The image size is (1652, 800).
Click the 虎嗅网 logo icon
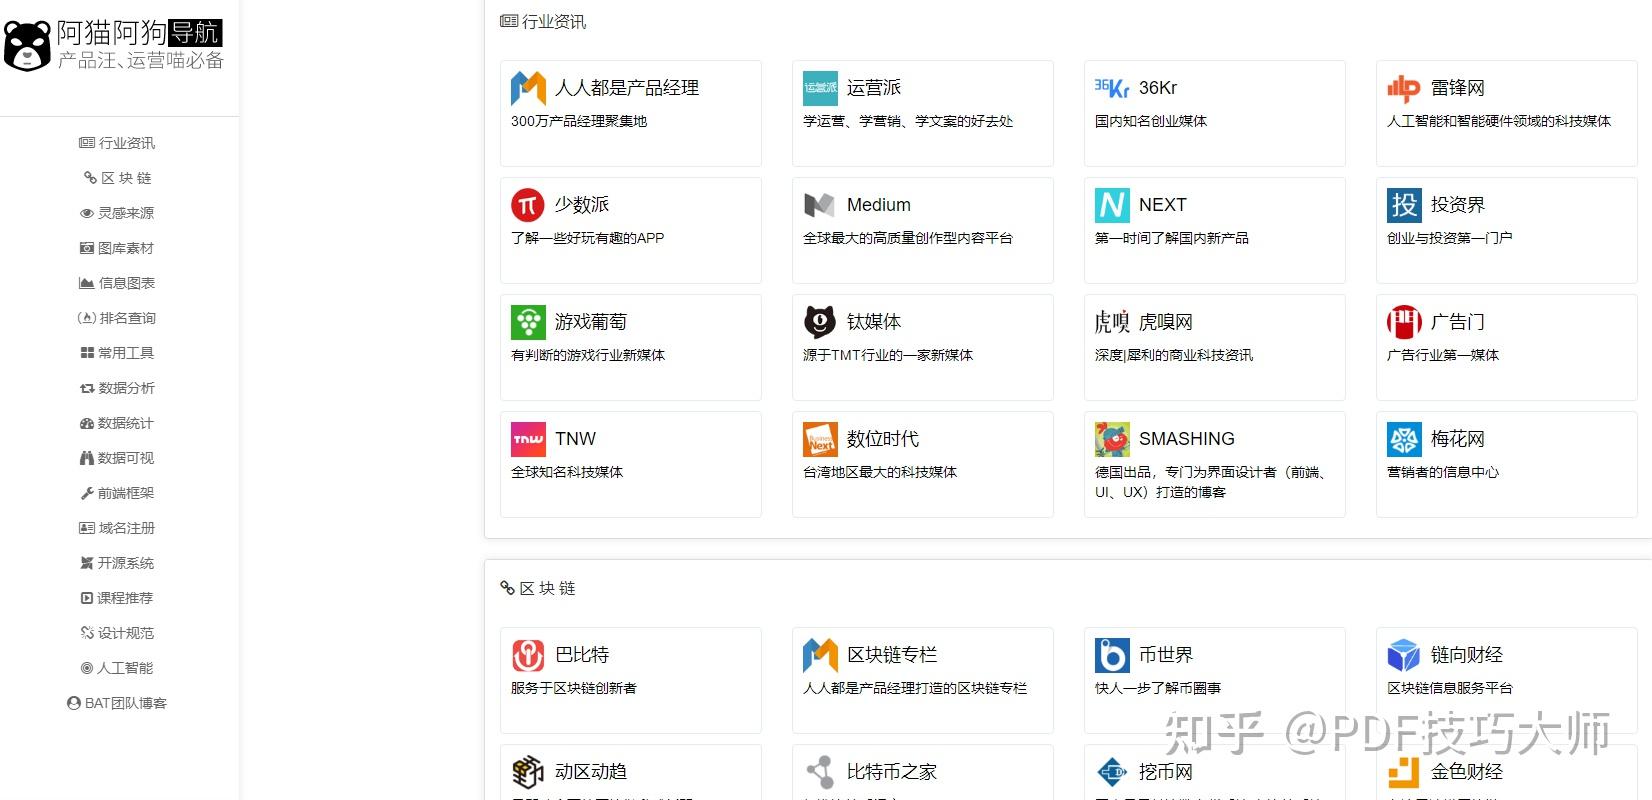[x=1112, y=322]
